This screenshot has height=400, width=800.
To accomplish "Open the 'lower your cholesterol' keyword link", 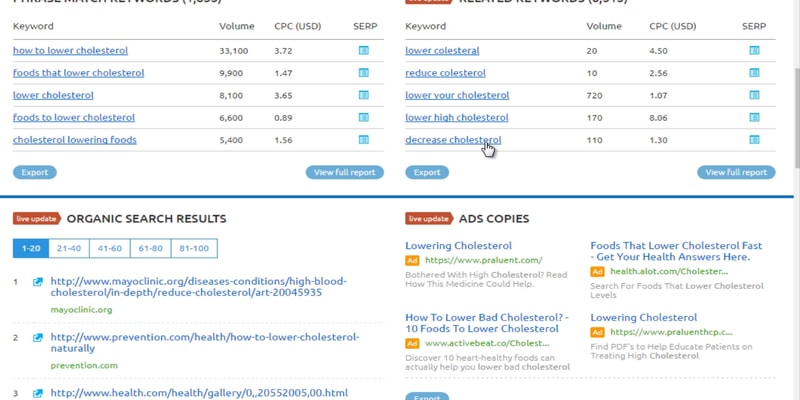I will (456, 95).
